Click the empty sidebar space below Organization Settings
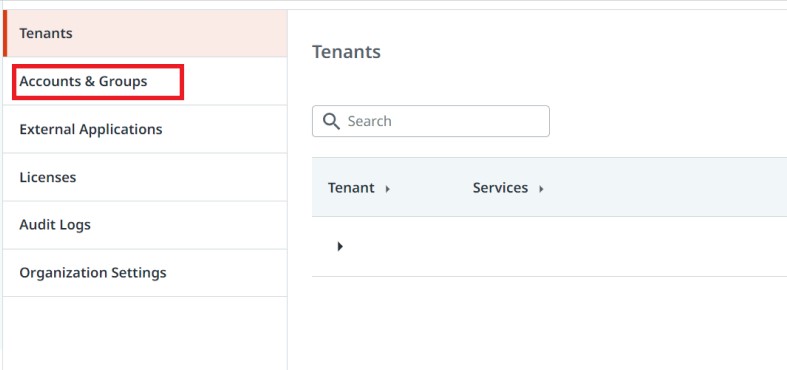Viewport: 787px width, 370px height. [x=145, y=333]
